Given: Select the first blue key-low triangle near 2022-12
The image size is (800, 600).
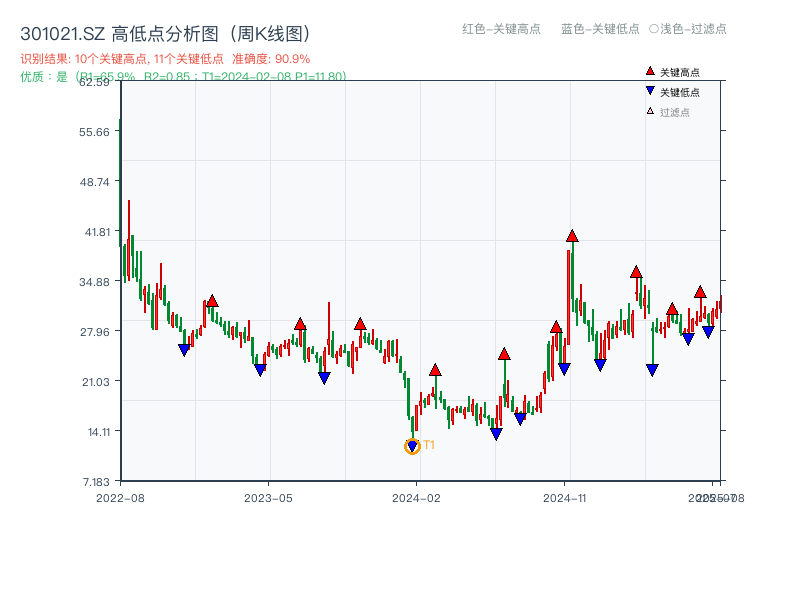Looking at the screenshot, I should (x=184, y=350).
